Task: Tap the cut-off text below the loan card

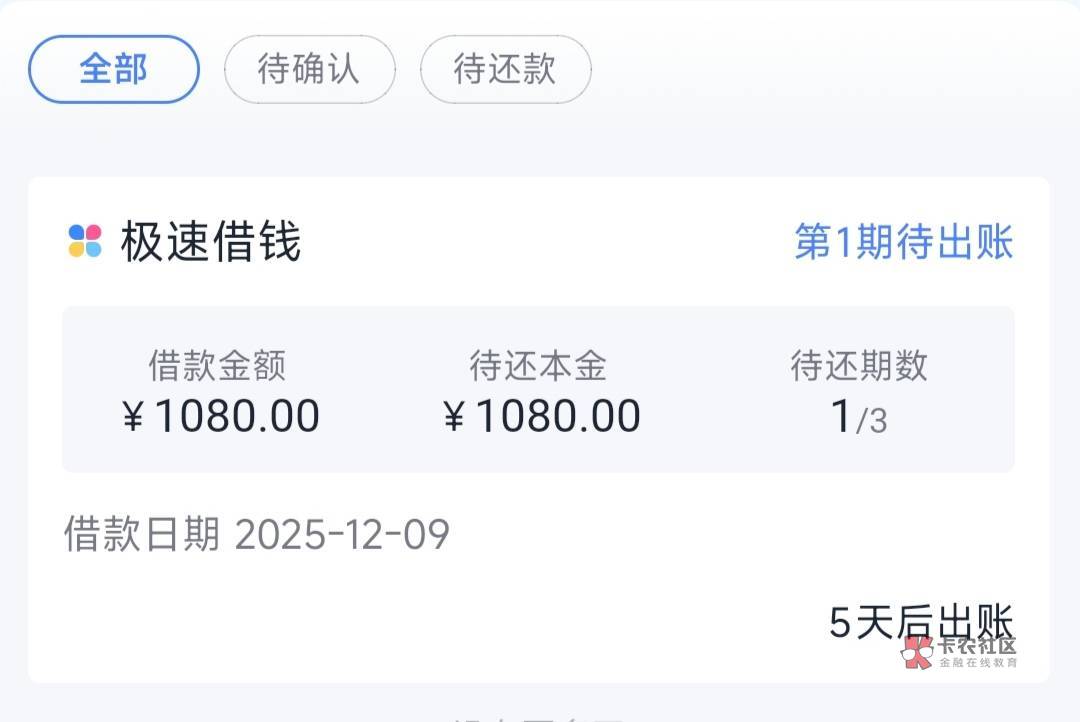Action: pyautogui.click(x=540, y=716)
